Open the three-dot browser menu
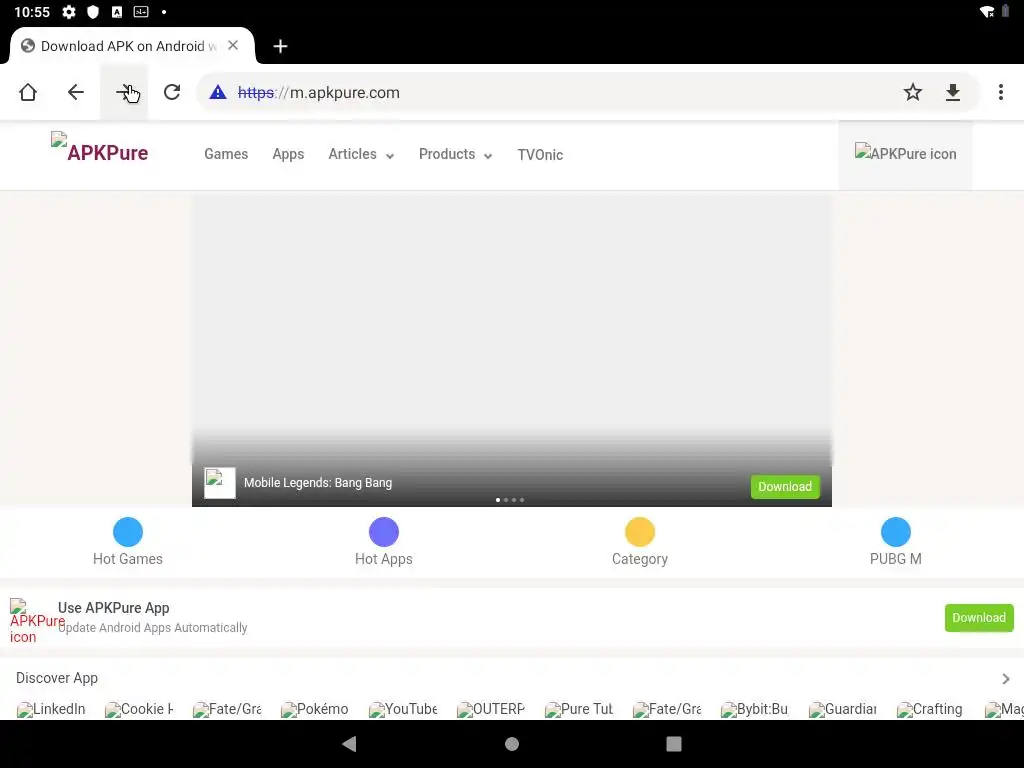The height and width of the screenshot is (768, 1024). click(x=1000, y=92)
